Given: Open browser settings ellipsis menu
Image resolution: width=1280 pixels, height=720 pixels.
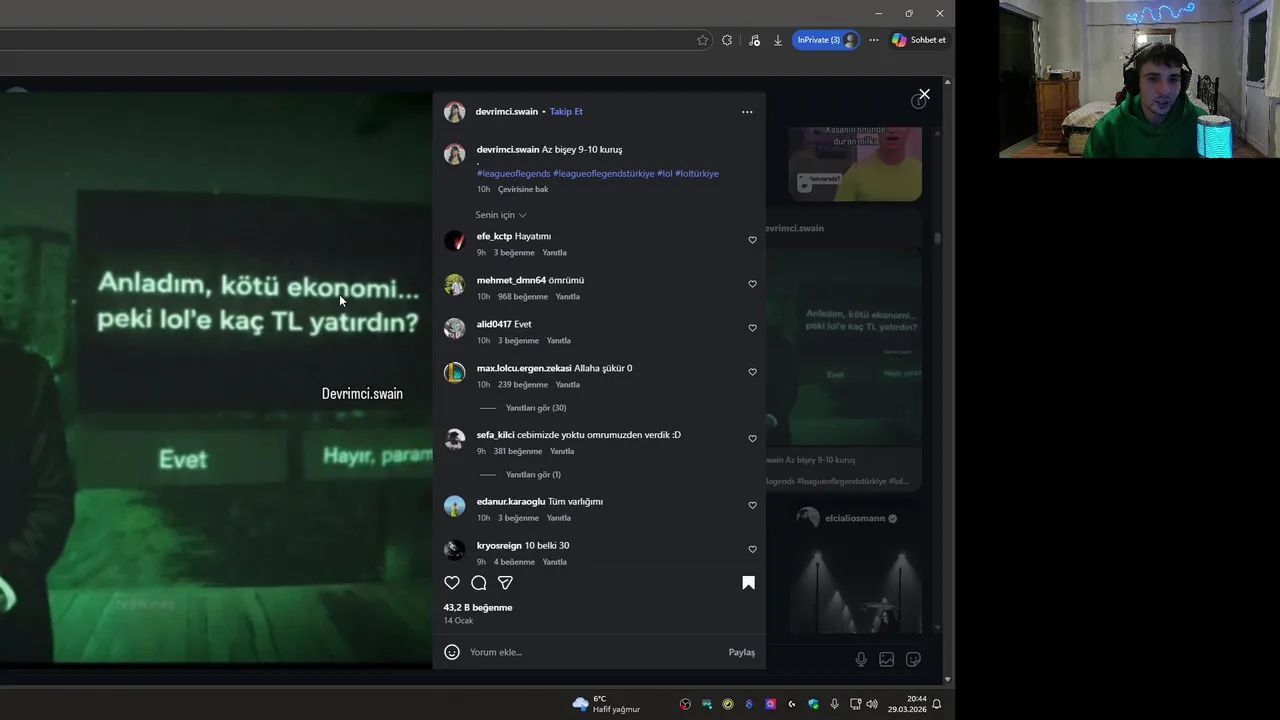Looking at the screenshot, I should point(874,40).
